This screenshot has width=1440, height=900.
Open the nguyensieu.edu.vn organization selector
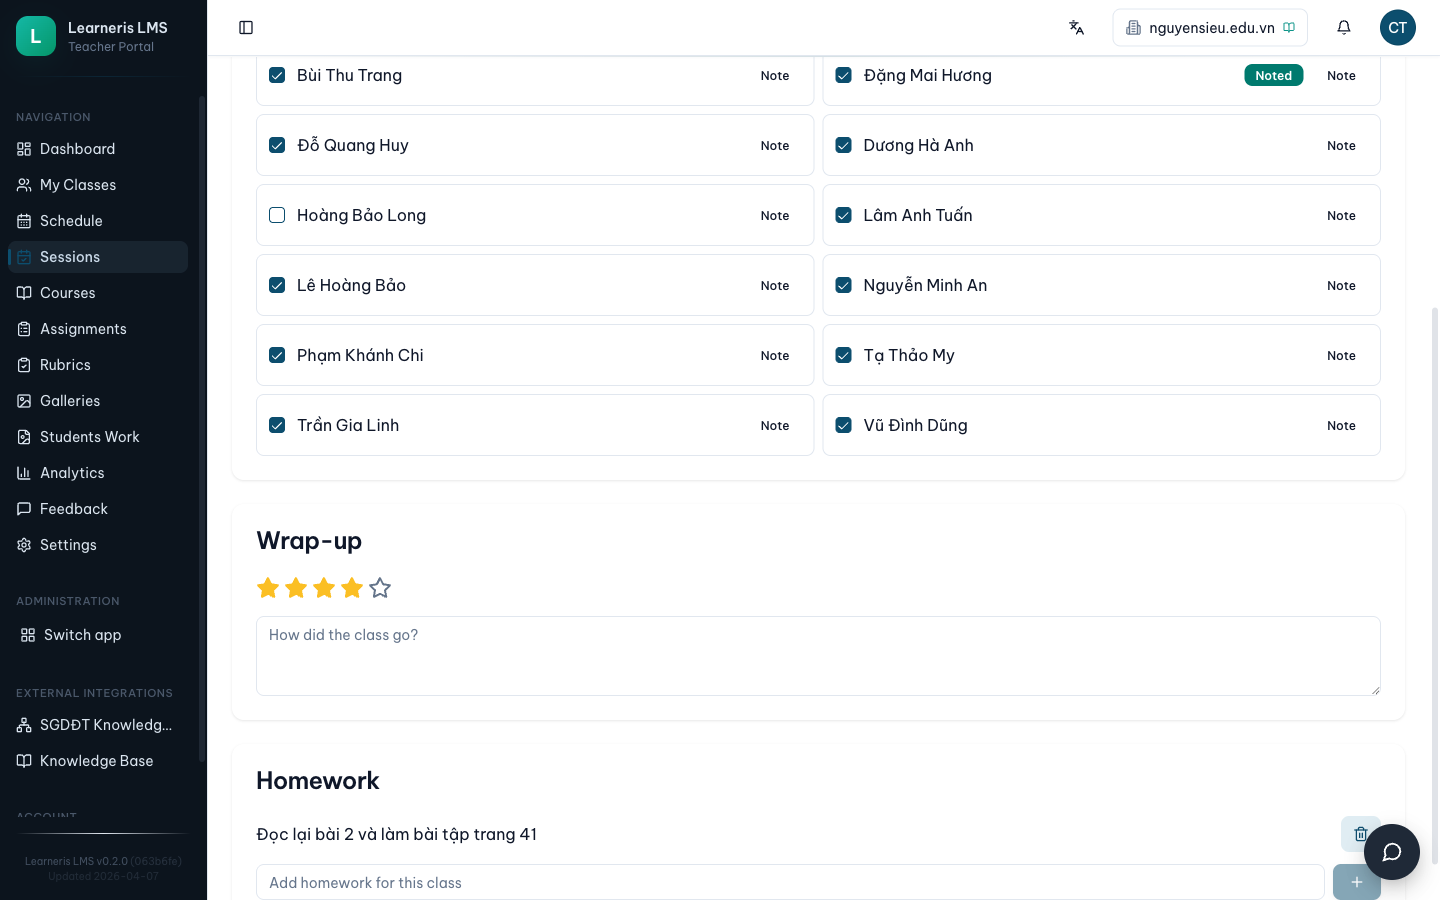coord(1210,28)
